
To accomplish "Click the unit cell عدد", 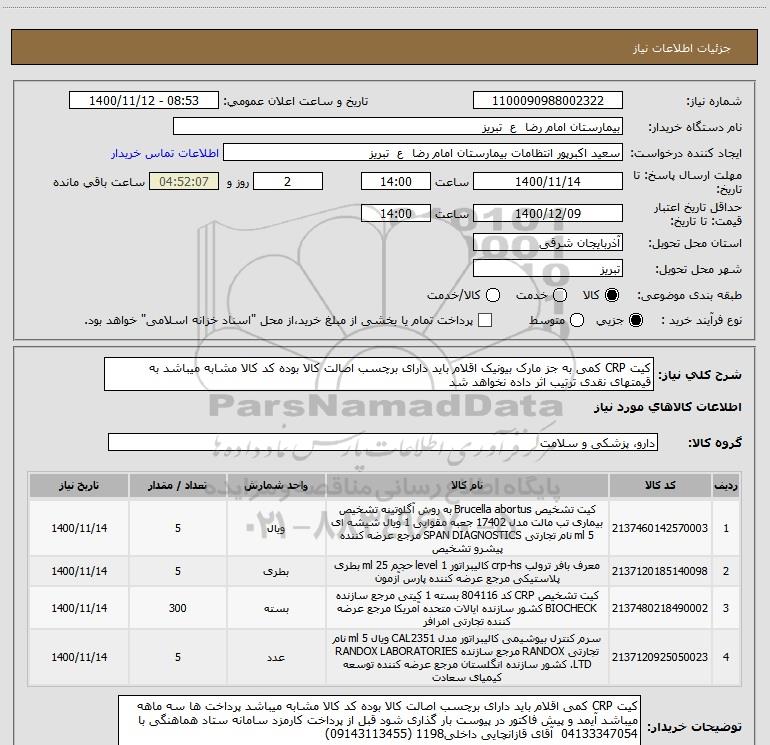I will click(276, 658).
